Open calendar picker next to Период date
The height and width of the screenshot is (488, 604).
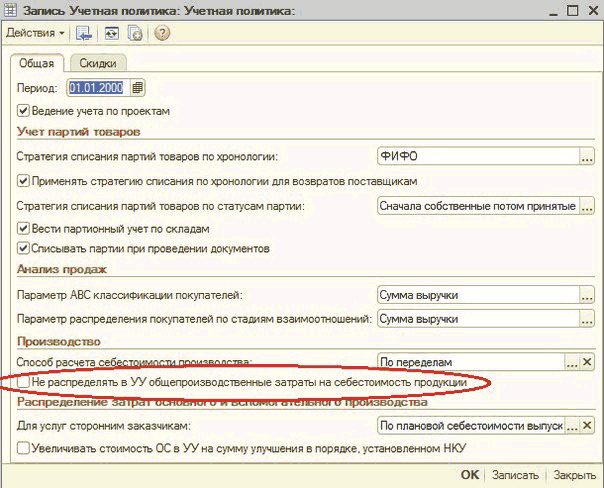[138, 88]
